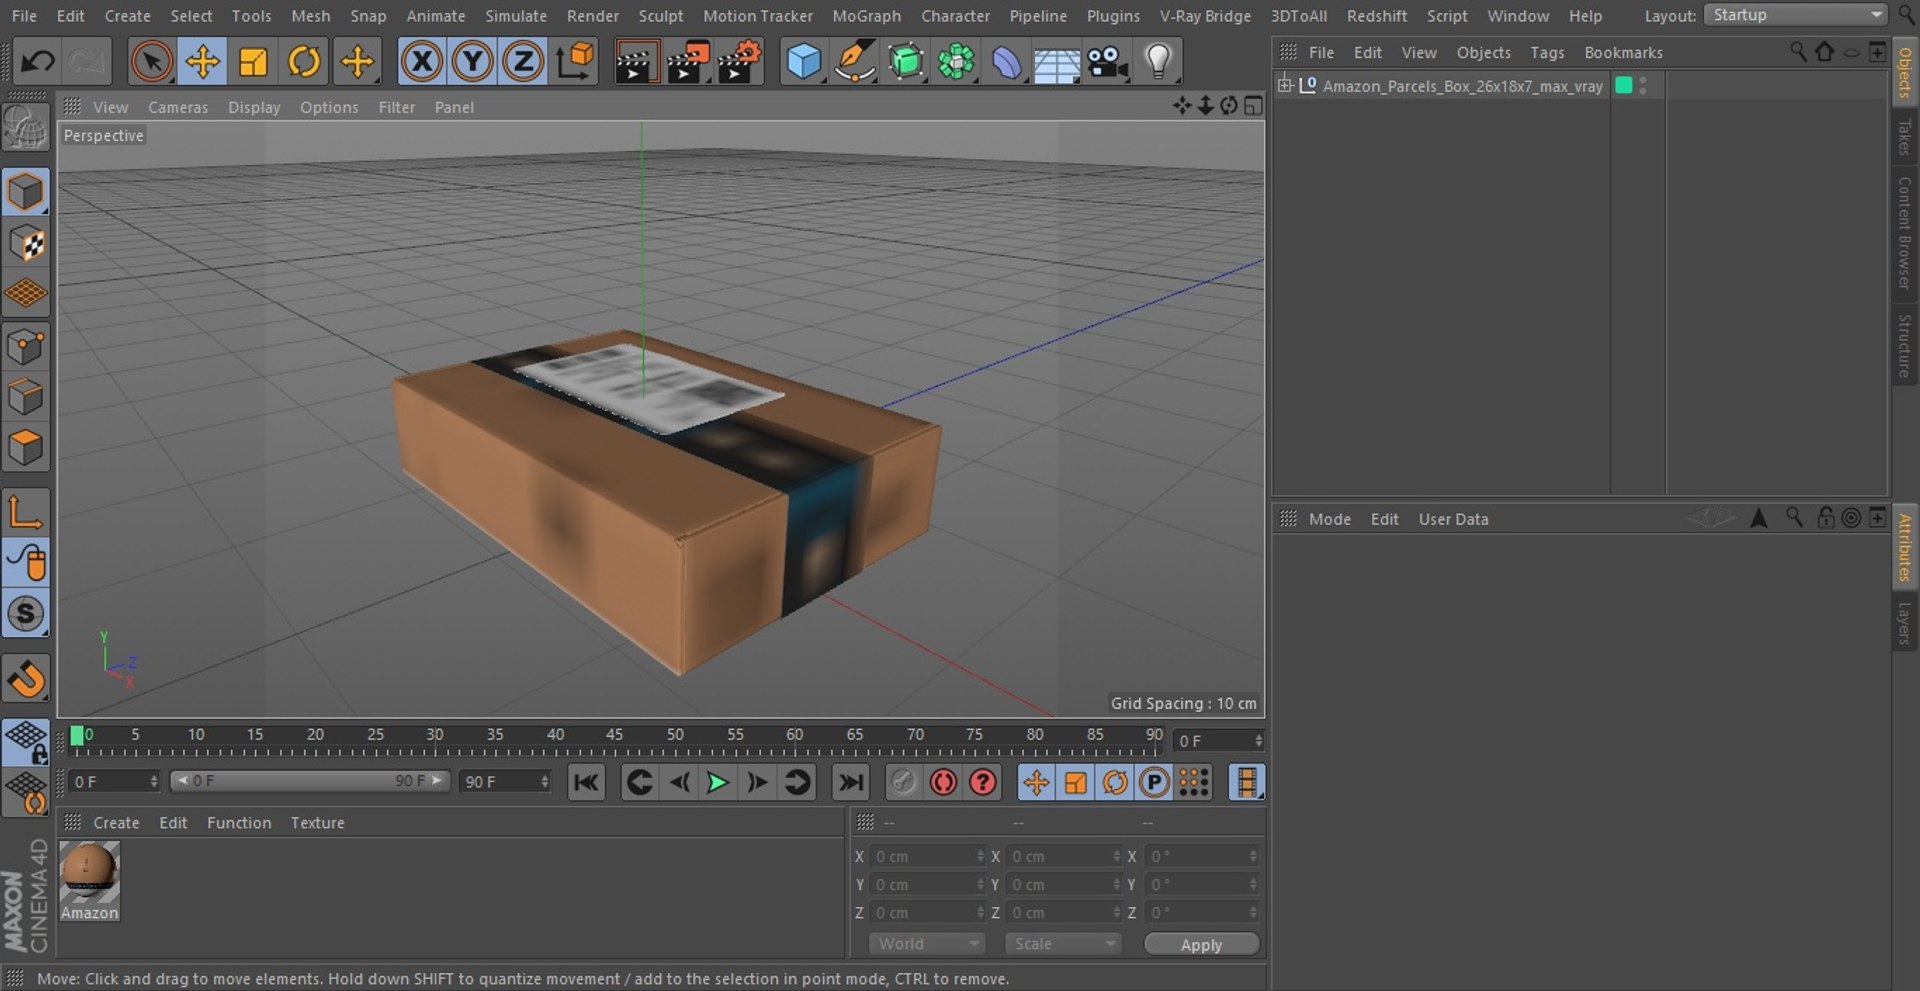Open Content Browser side tab
Image resolution: width=1920 pixels, height=991 pixels.
(1904, 233)
